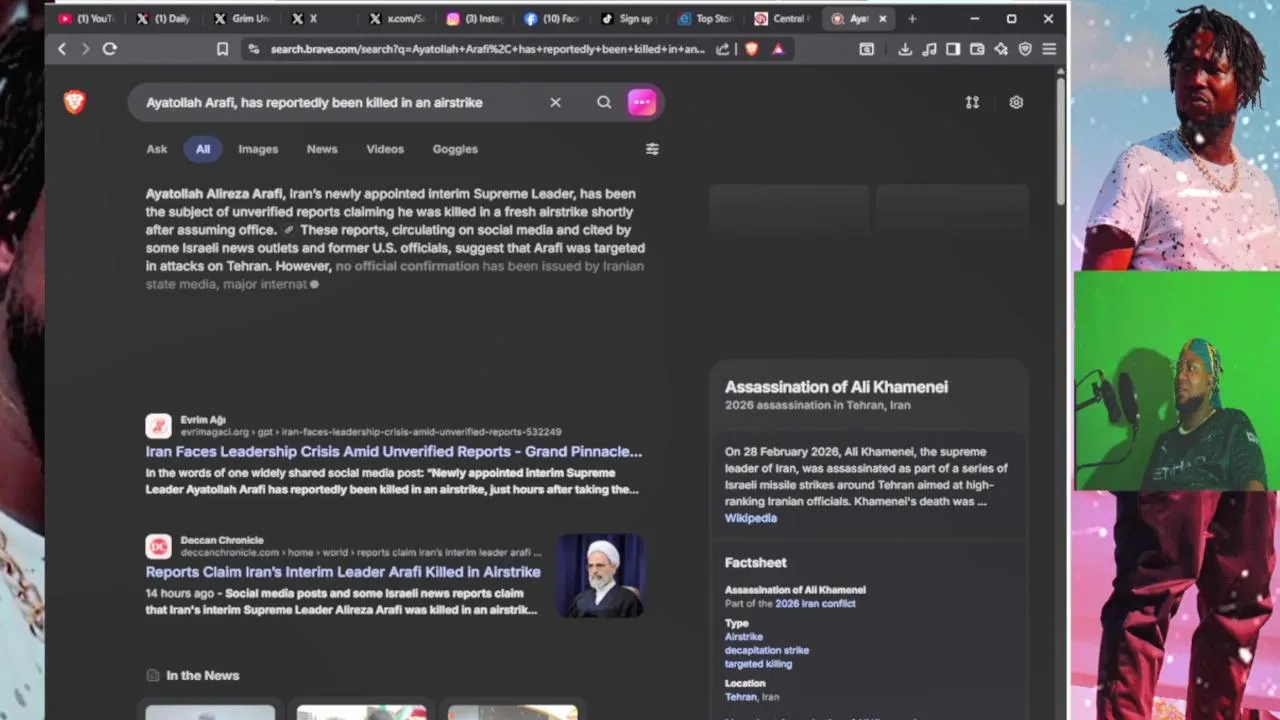Open the search filters slider icon
This screenshot has height=720, width=1280.
652,149
